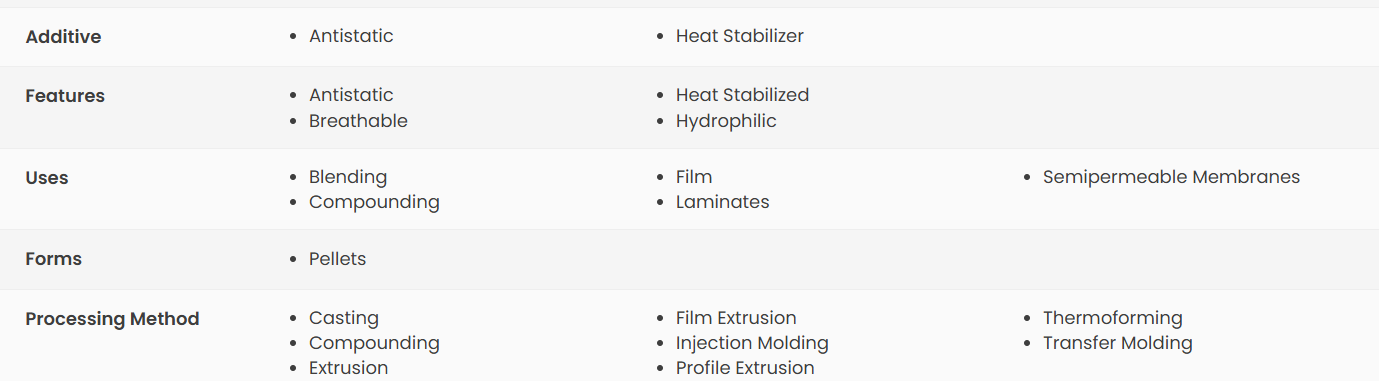Click Compounding in the Uses row

[x=374, y=202]
